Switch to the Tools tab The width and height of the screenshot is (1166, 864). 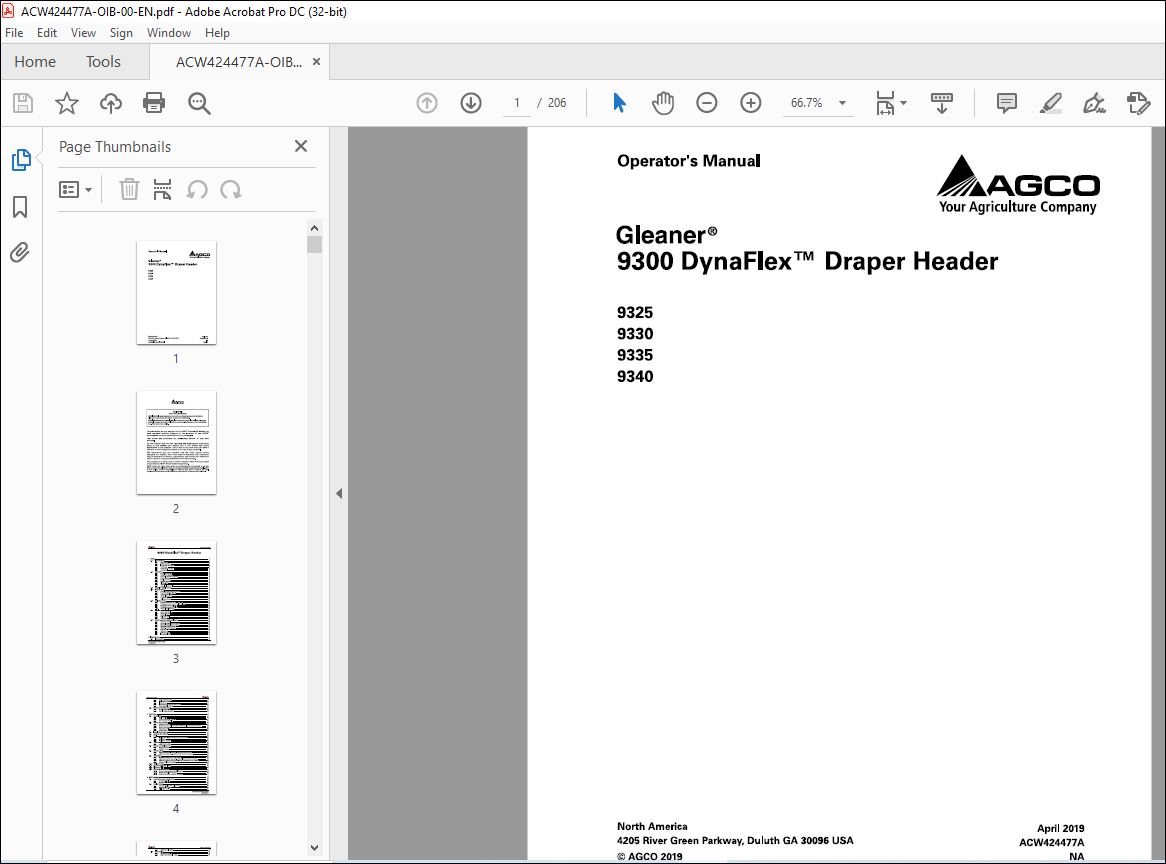click(x=103, y=62)
